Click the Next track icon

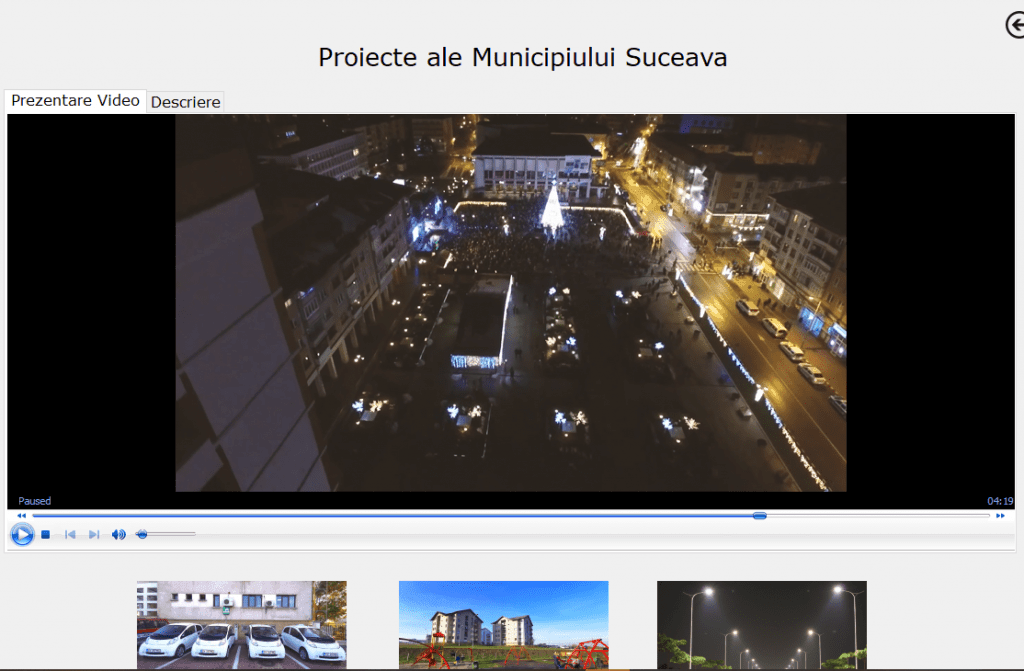pos(94,534)
